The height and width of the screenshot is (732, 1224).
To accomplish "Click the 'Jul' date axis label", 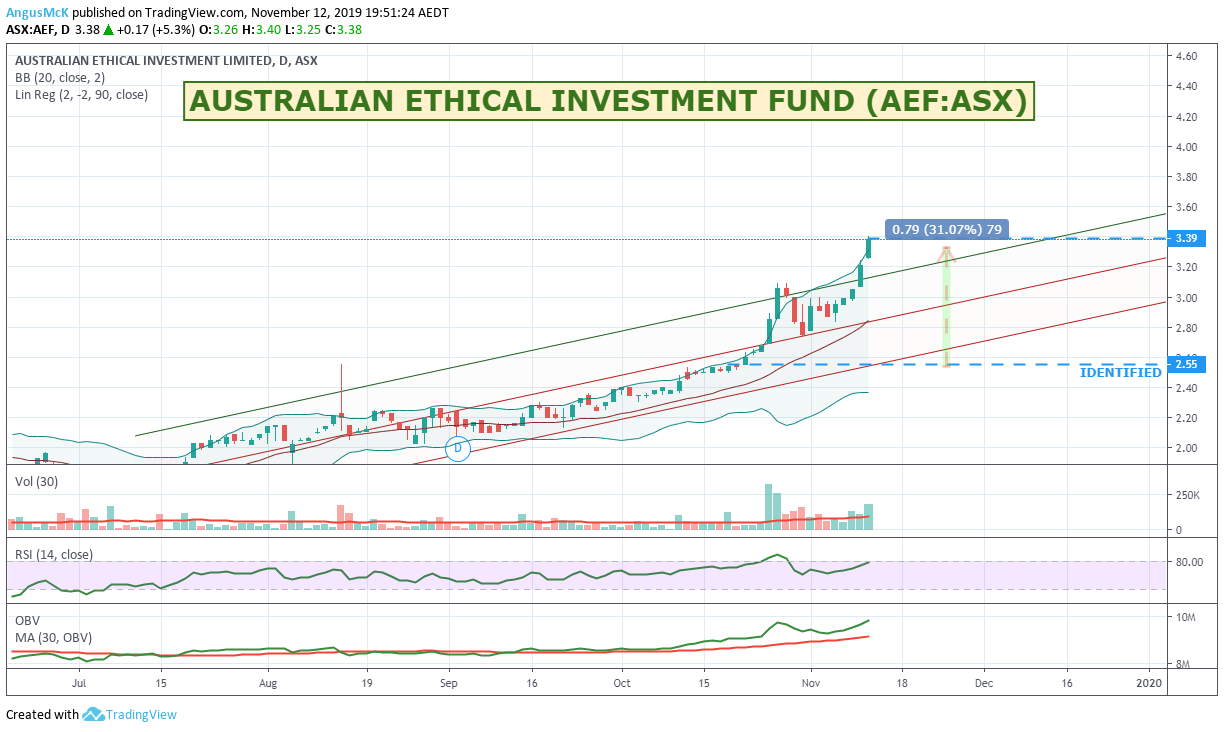I will (80, 683).
